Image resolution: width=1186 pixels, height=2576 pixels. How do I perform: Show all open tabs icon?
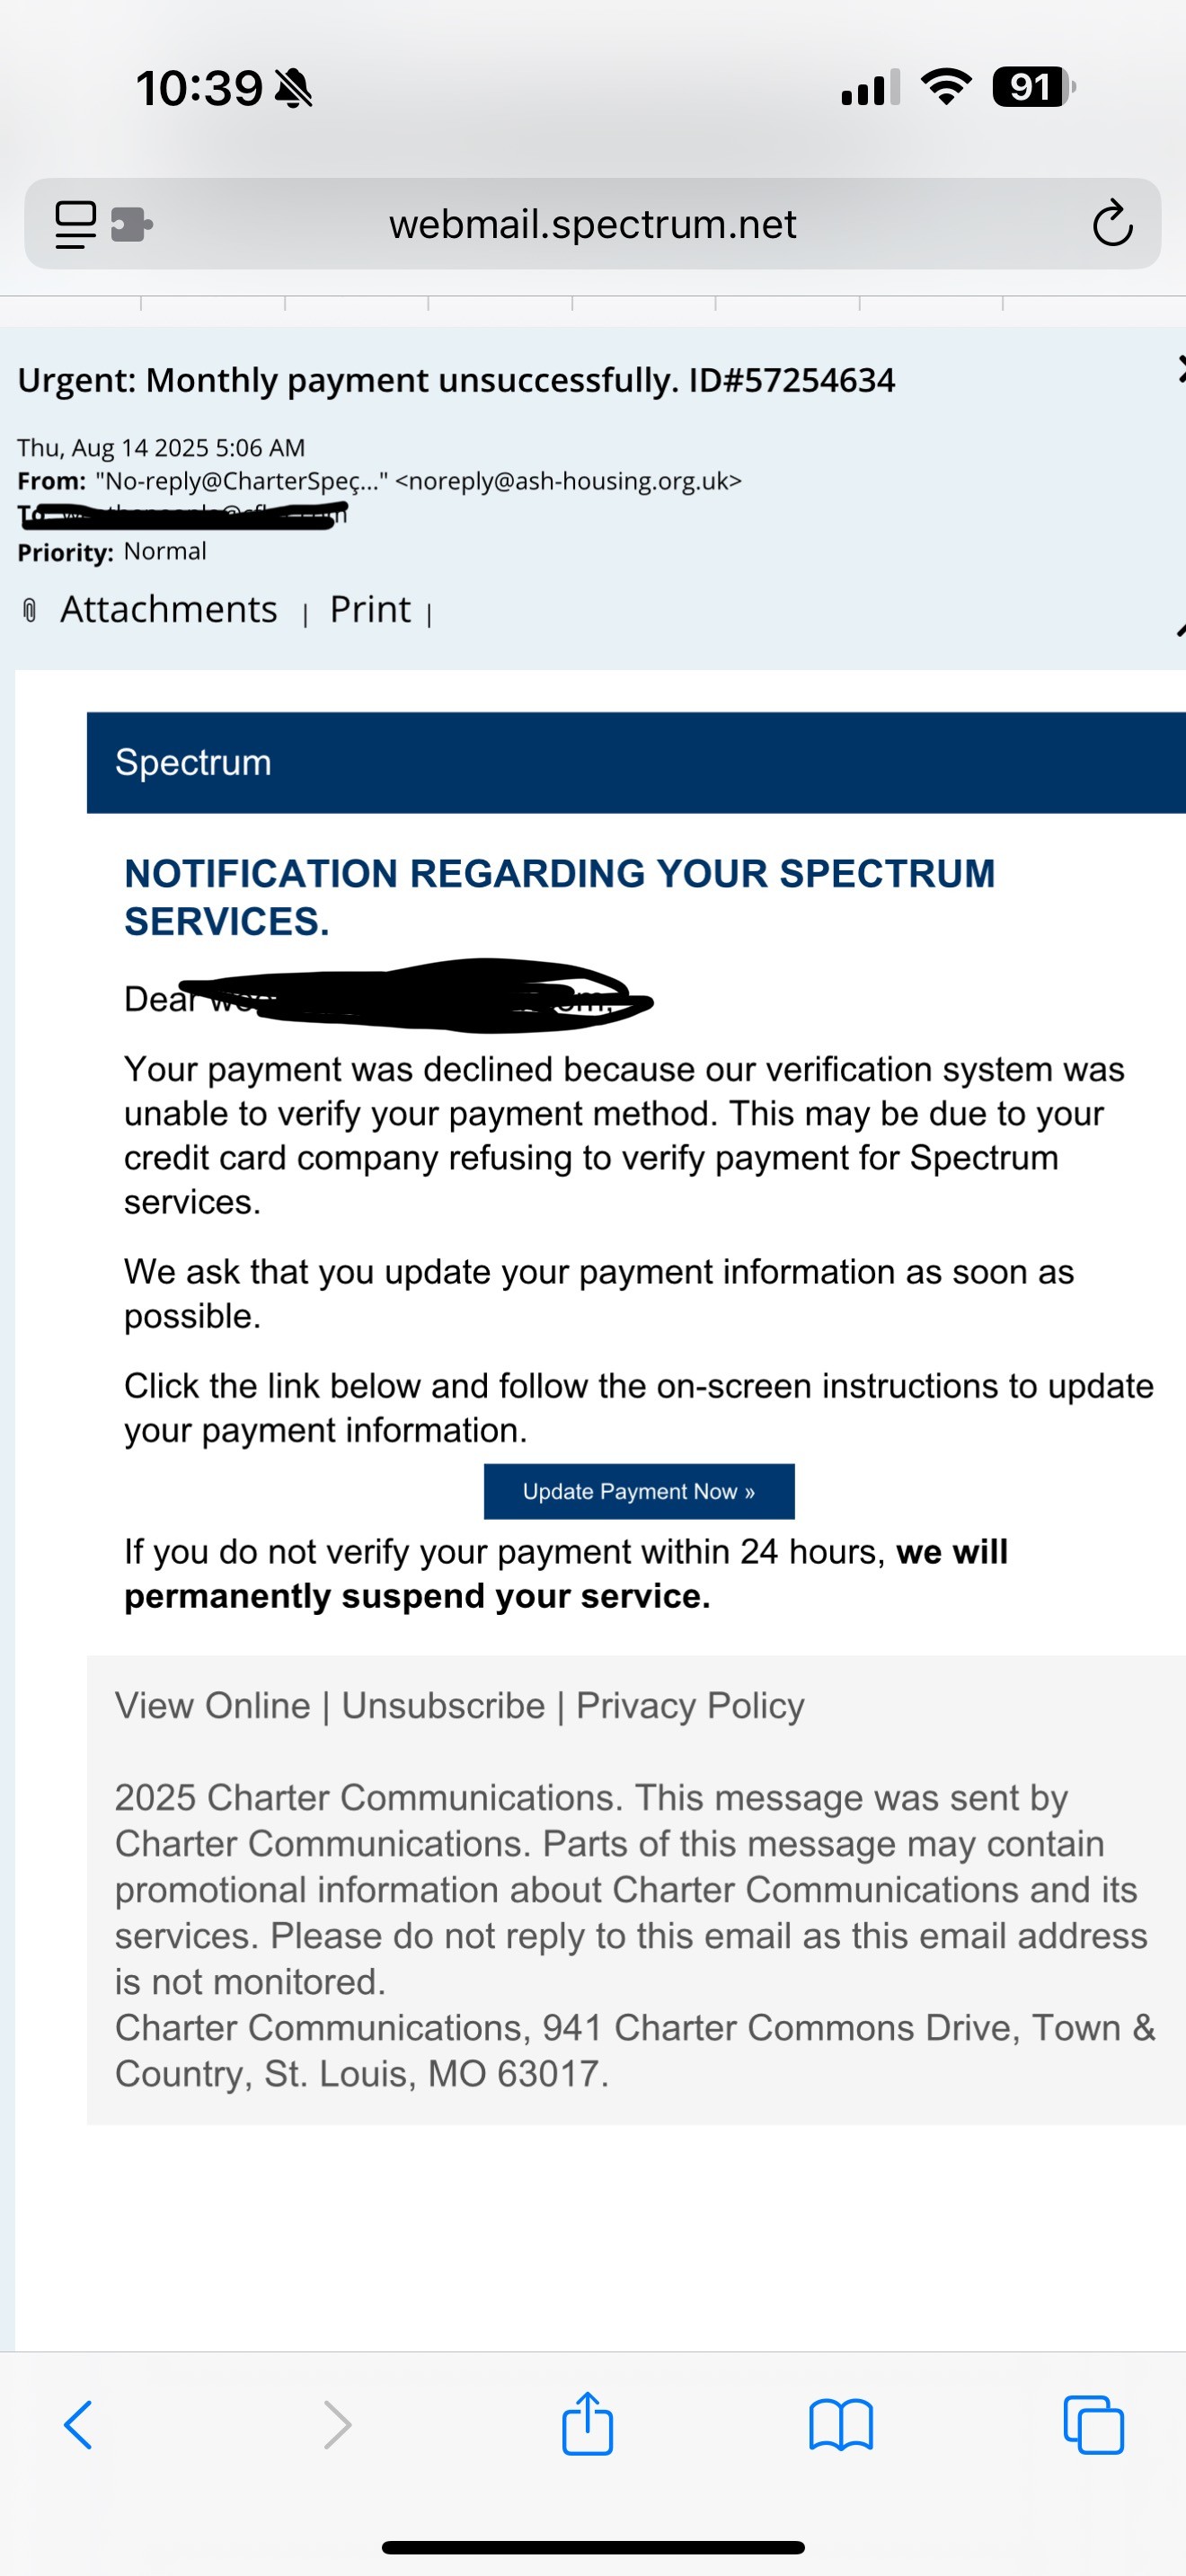coord(1094,2425)
